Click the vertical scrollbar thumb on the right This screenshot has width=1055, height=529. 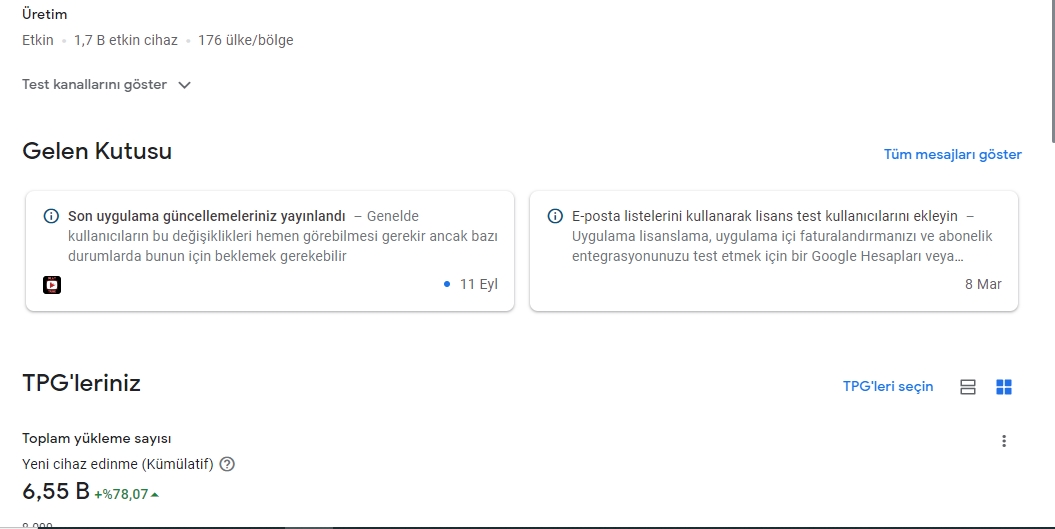click(x=1052, y=71)
